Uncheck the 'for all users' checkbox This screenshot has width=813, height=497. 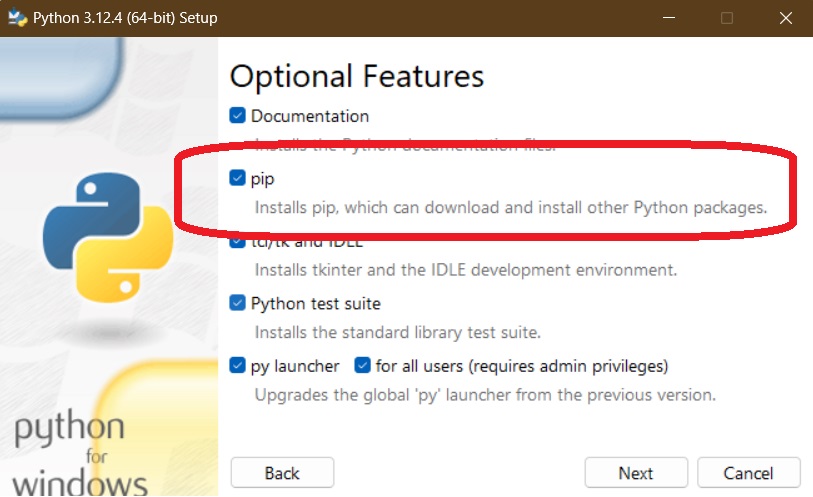tap(363, 366)
